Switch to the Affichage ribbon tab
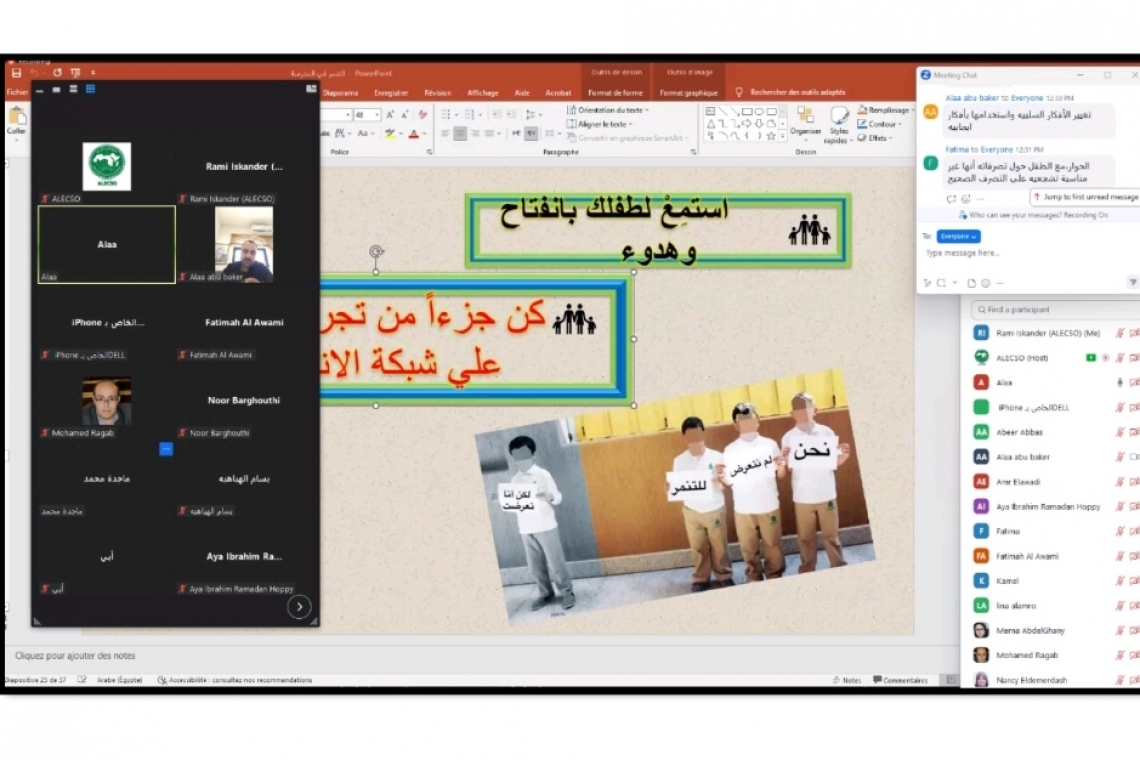The width and height of the screenshot is (1140, 760). [x=483, y=93]
